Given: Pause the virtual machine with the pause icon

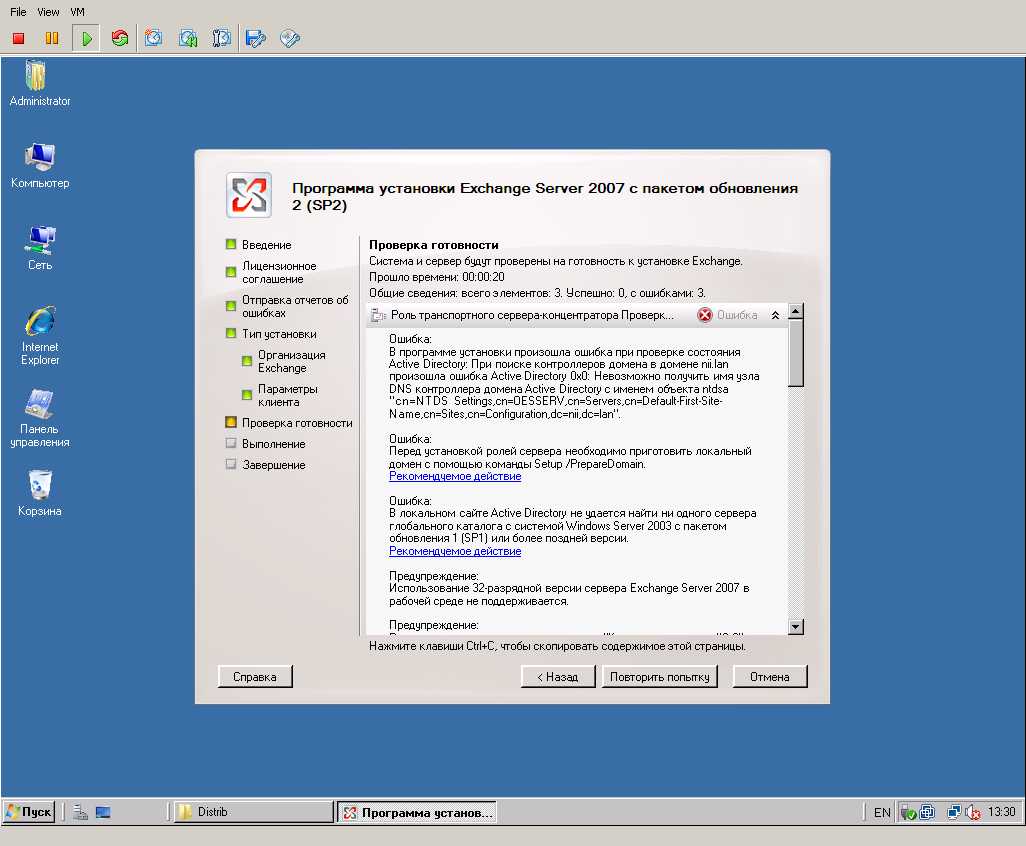Looking at the screenshot, I should pos(52,39).
